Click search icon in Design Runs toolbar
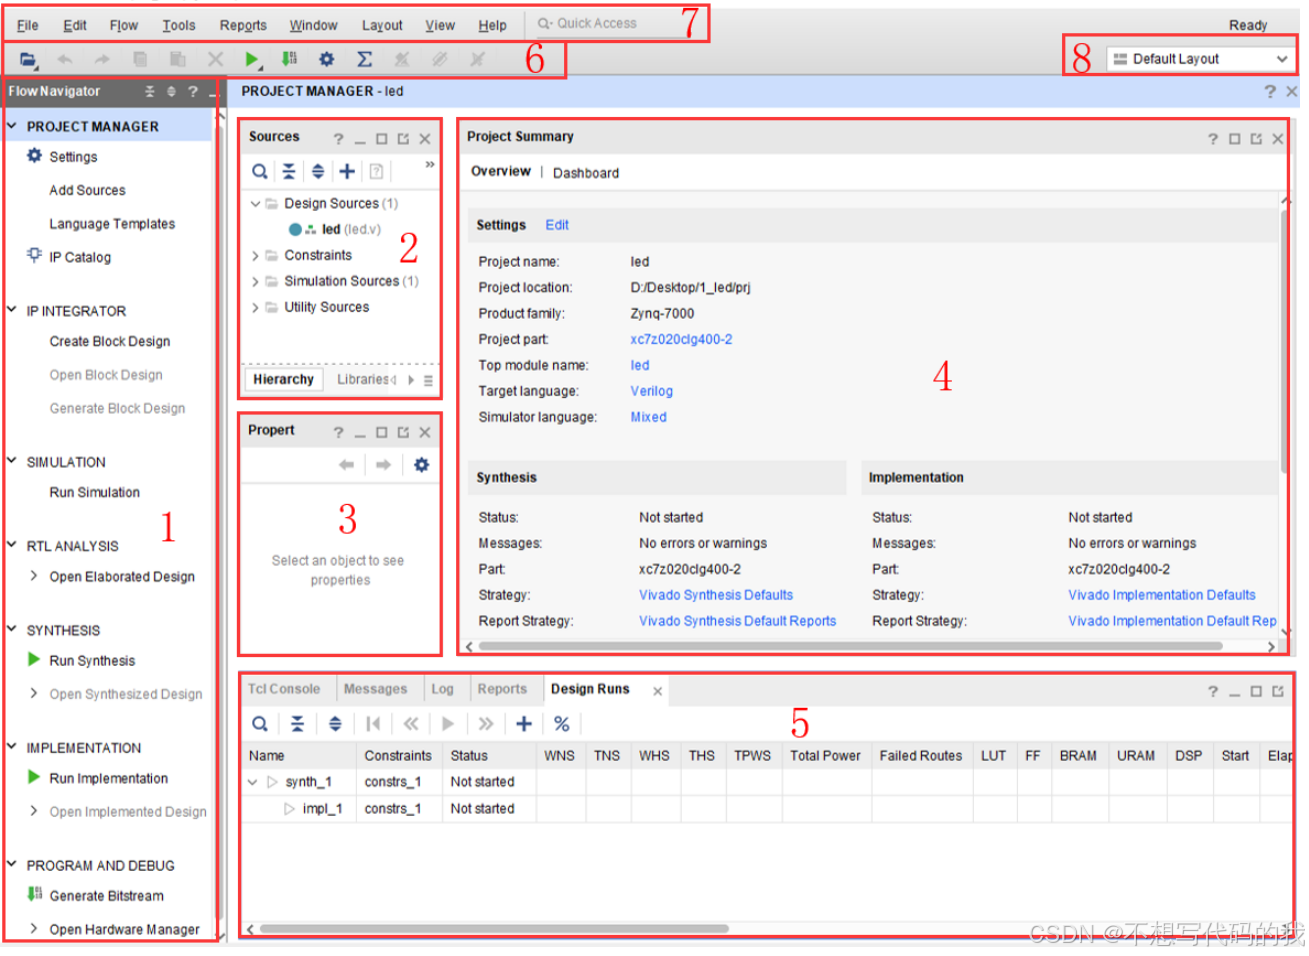The image size is (1309, 956). tap(260, 724)
